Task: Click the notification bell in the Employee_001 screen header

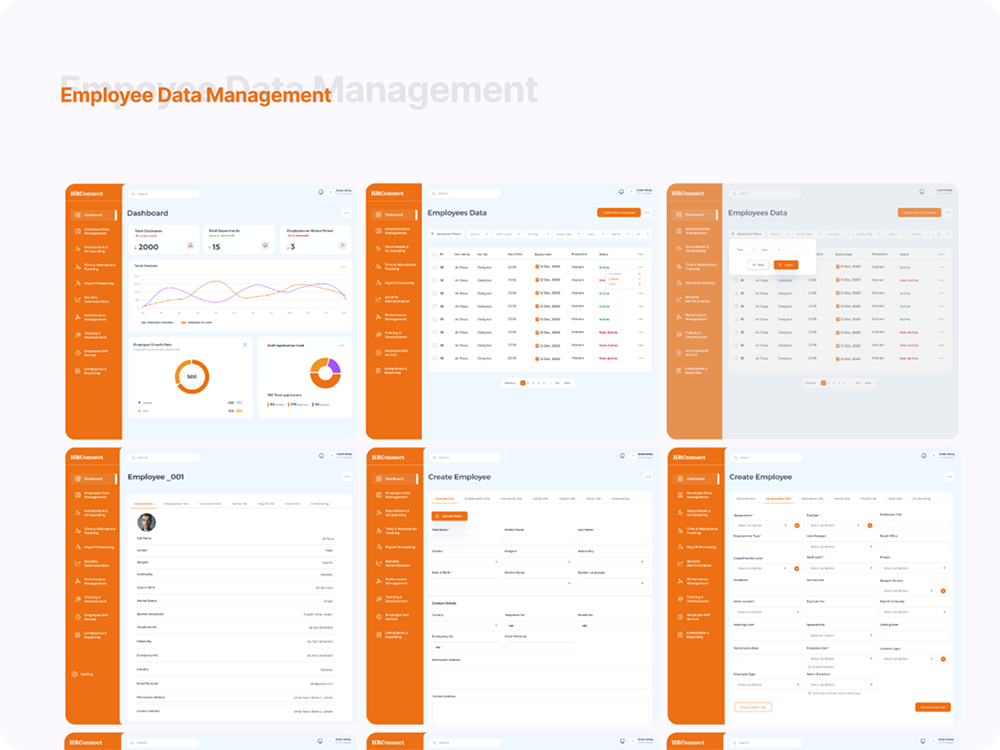Action: [321, 456]
